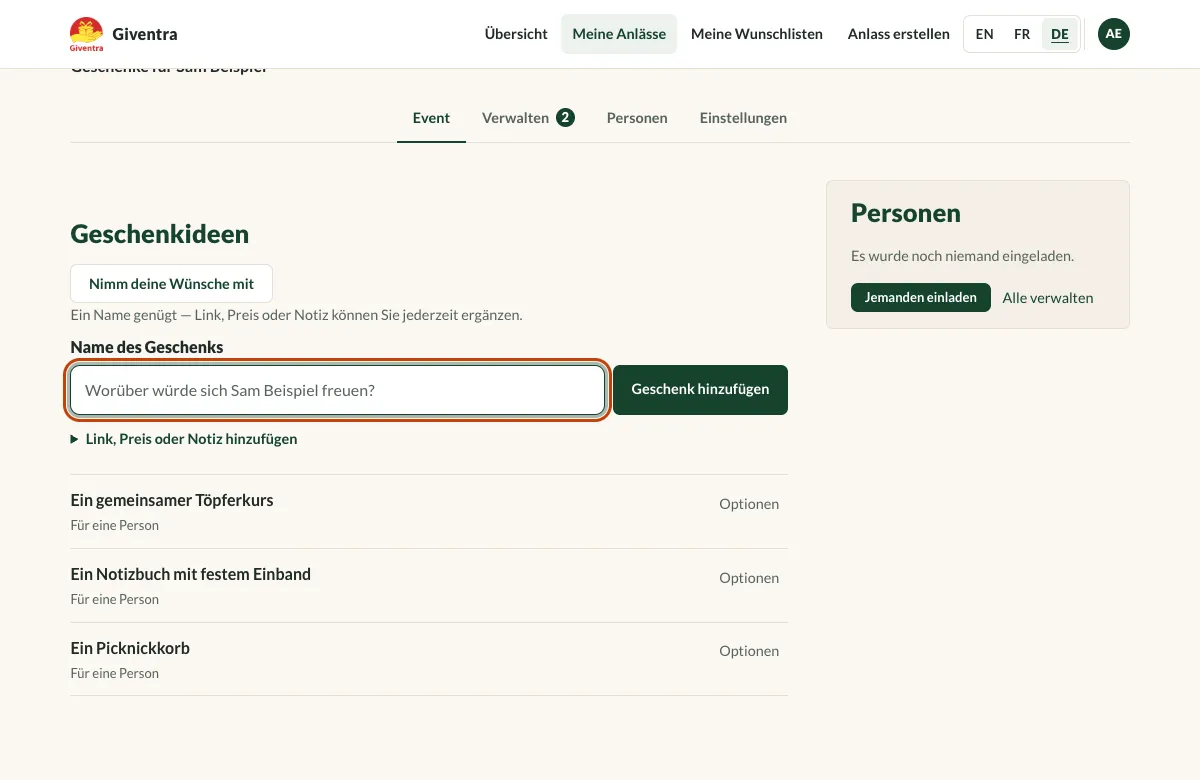Open the AE user avatar menu
This screenshot has height=780, width=1200.
pos(1114,34)
